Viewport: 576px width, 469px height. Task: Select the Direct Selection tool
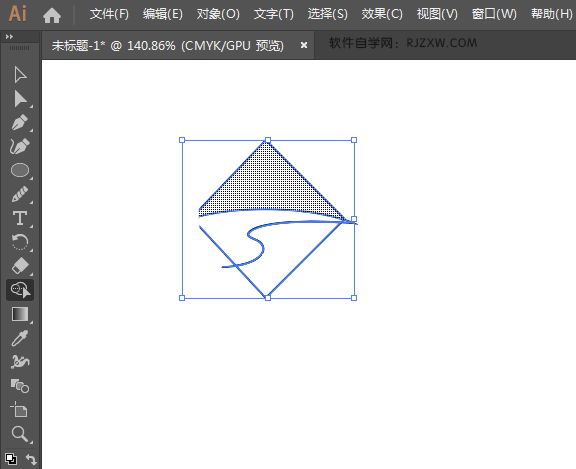(x=20, y=99)
